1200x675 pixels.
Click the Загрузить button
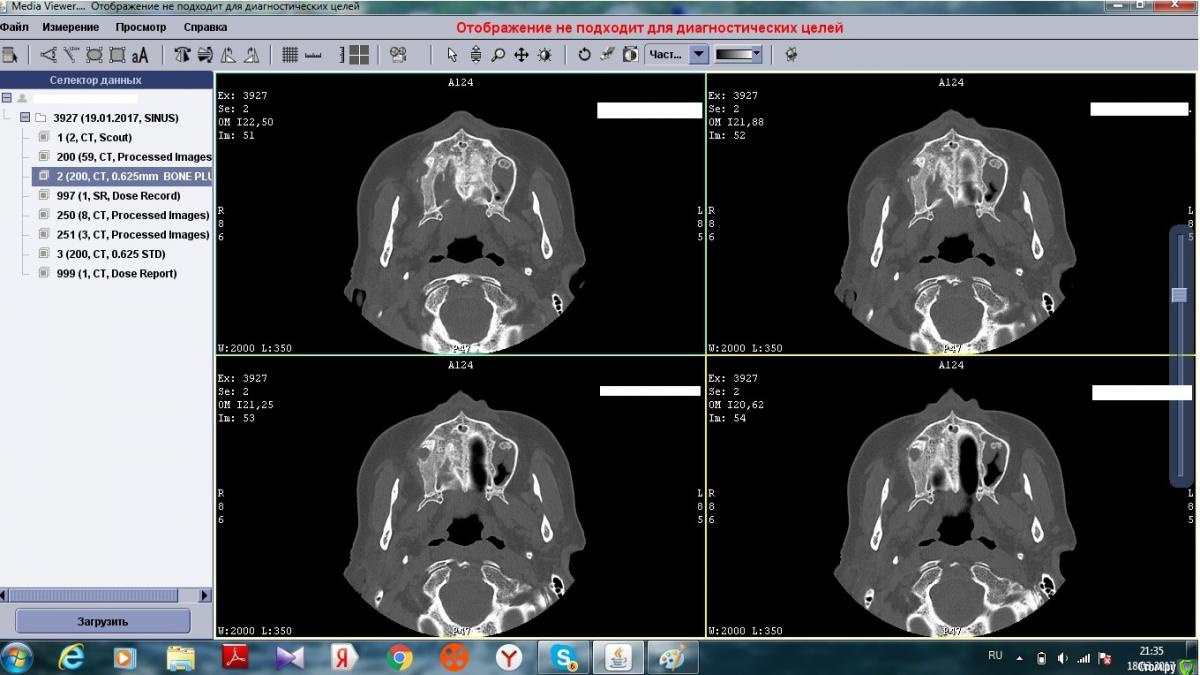point(103,621)
